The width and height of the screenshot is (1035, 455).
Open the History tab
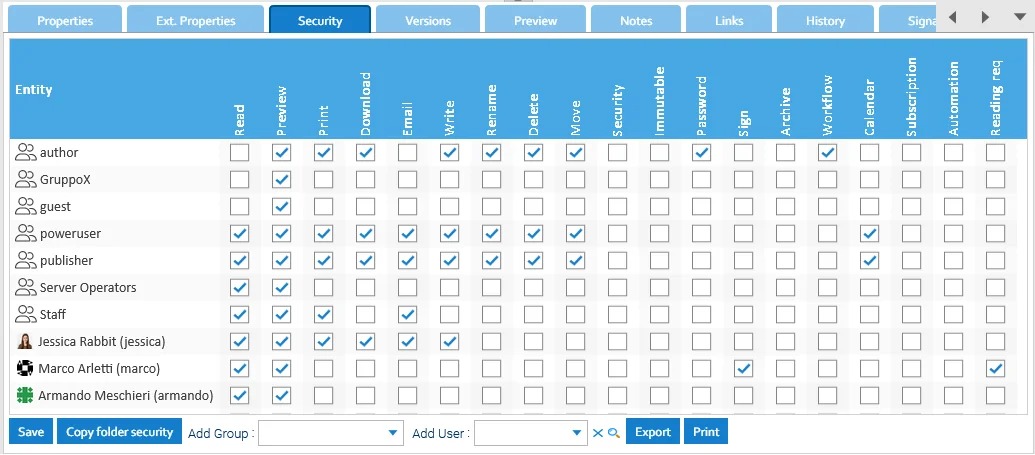click(825, 20)
